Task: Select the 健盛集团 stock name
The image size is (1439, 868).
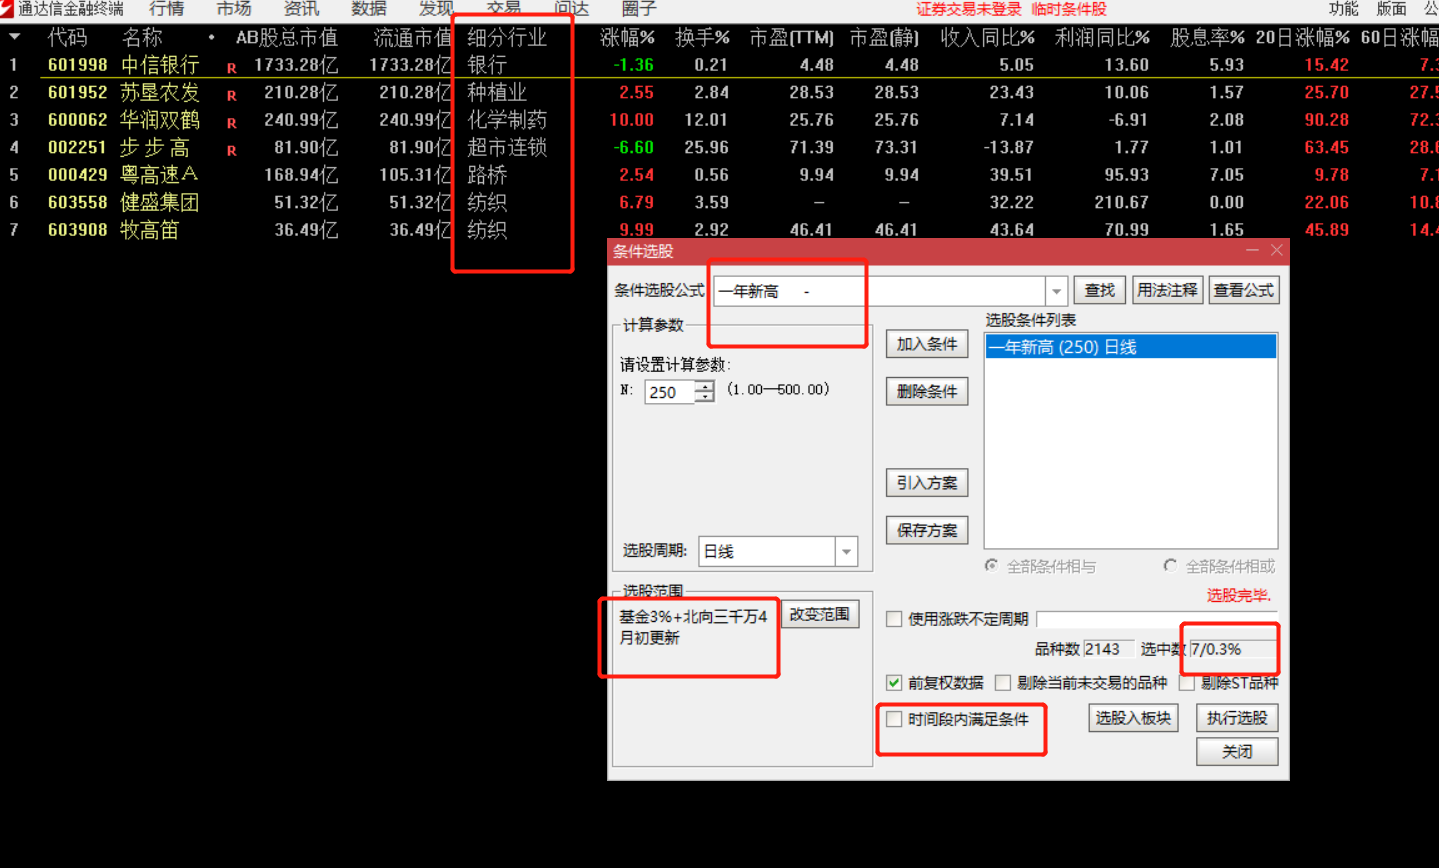Action: pyautogui.click(x=160, y=202)
